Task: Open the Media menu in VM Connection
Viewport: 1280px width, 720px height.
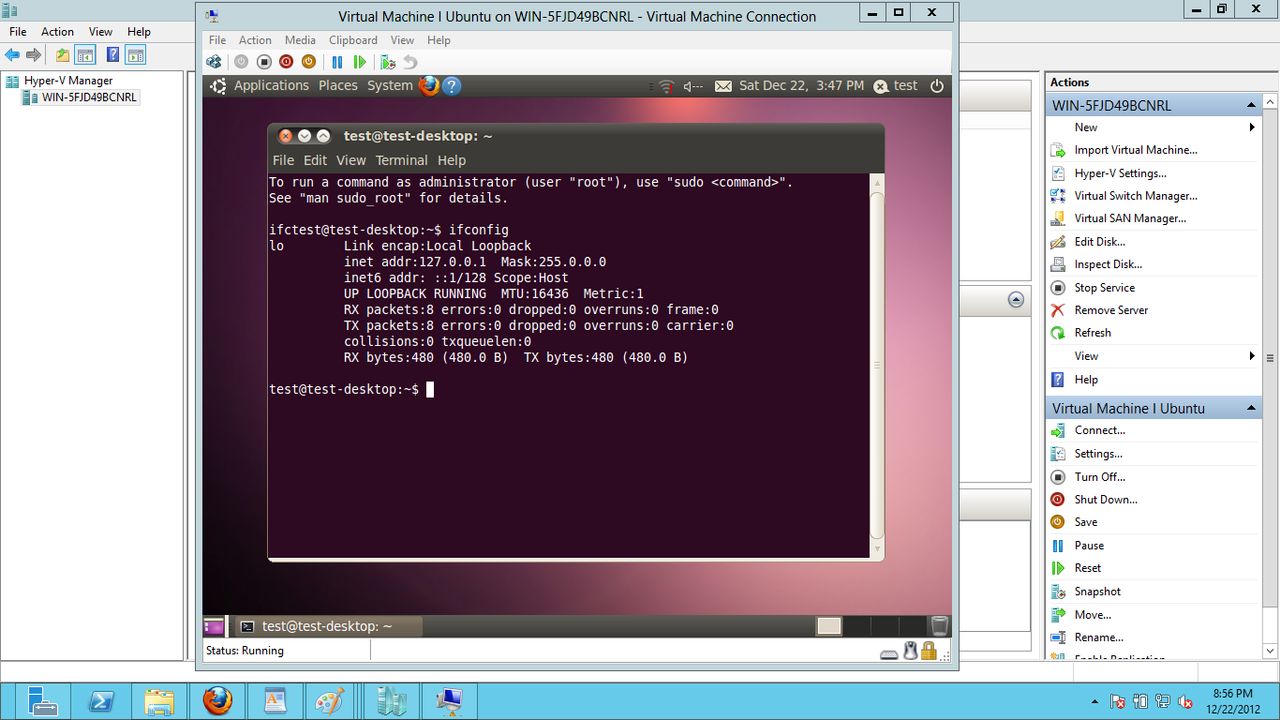Action: click(x=300, y=40)
